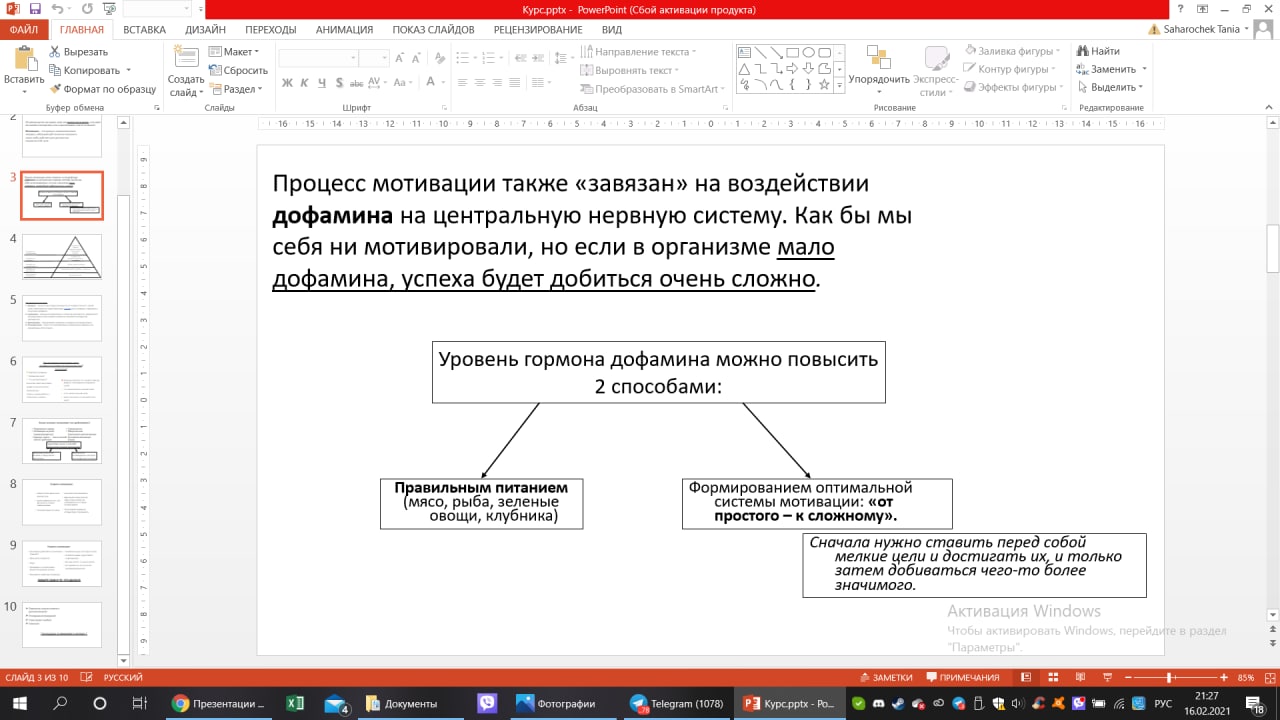
Task: Toggle ЗАМЕТКИ notes pane
Action: pyautogui.click(x=885, y=677)
